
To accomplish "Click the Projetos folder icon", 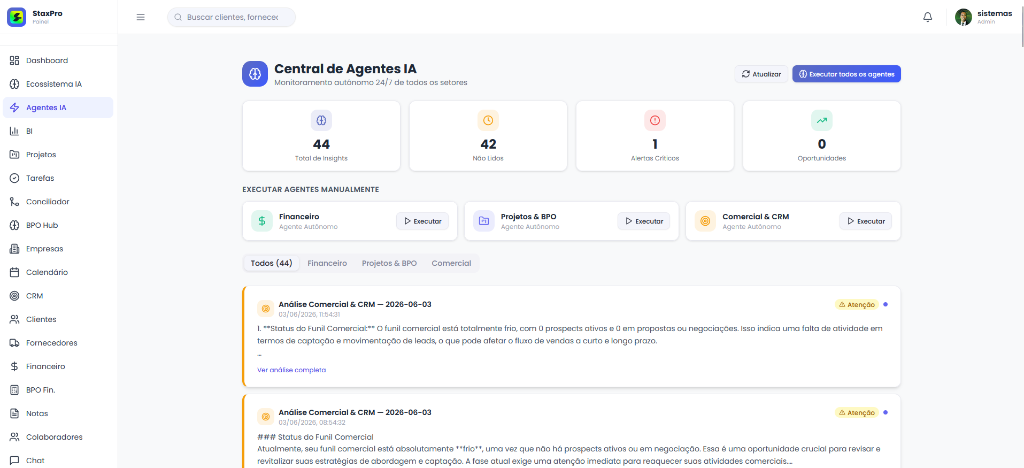I will [x=14, y=155].
